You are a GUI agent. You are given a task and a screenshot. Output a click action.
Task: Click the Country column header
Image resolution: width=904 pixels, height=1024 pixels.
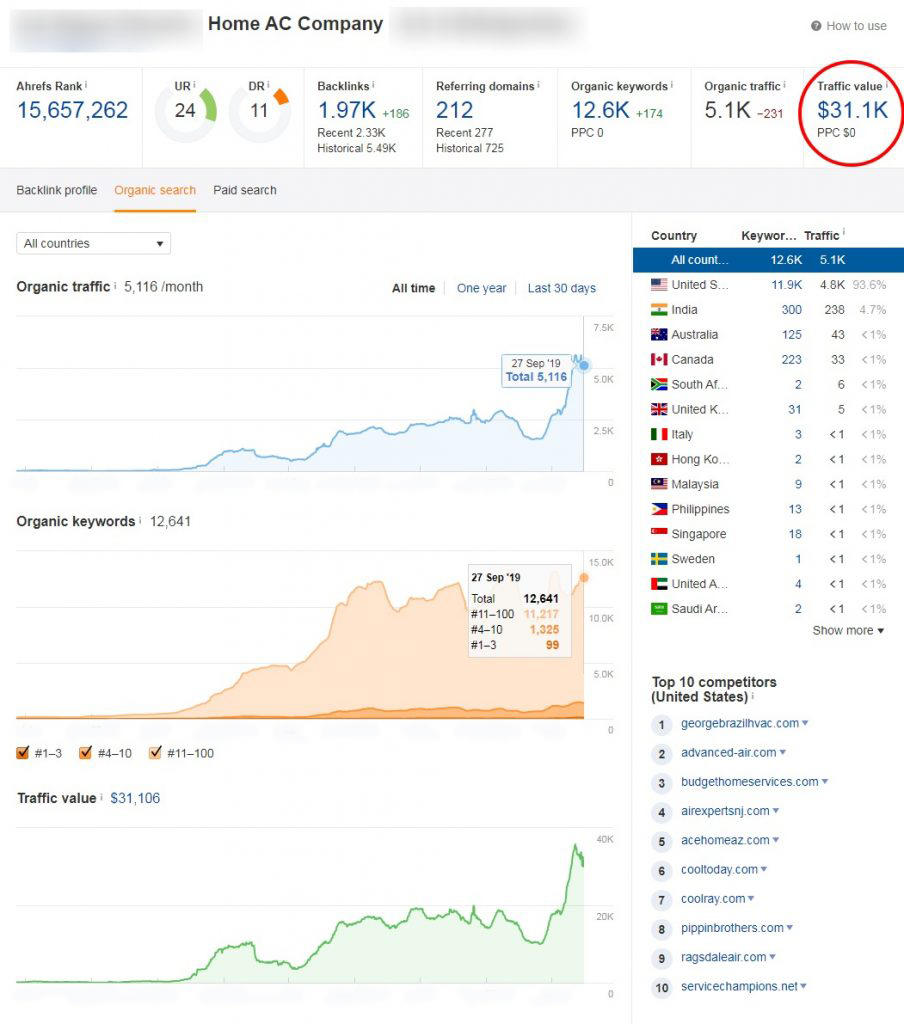click(674, 236)
